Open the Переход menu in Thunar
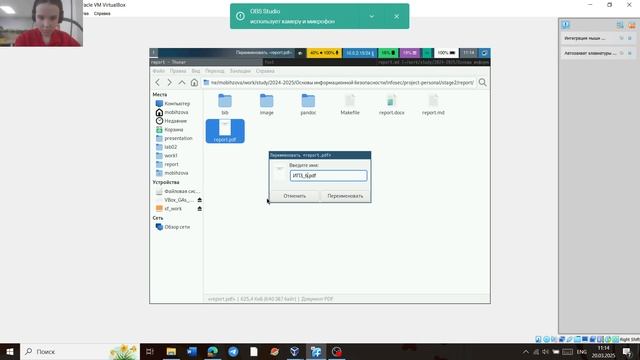This screenshot has width=640, height=360. click(x=215, y=71)
